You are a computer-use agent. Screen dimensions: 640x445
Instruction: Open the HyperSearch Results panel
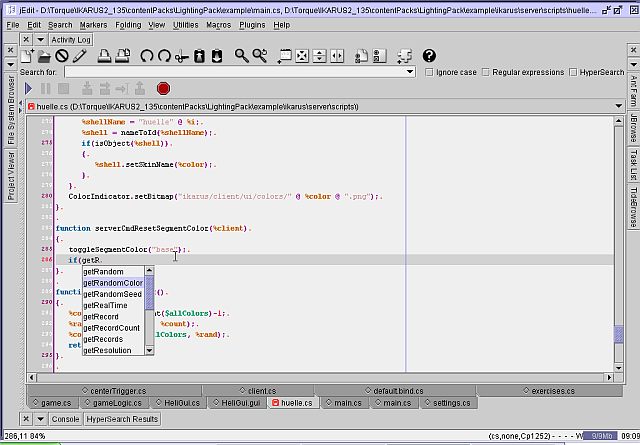[122, 419]
